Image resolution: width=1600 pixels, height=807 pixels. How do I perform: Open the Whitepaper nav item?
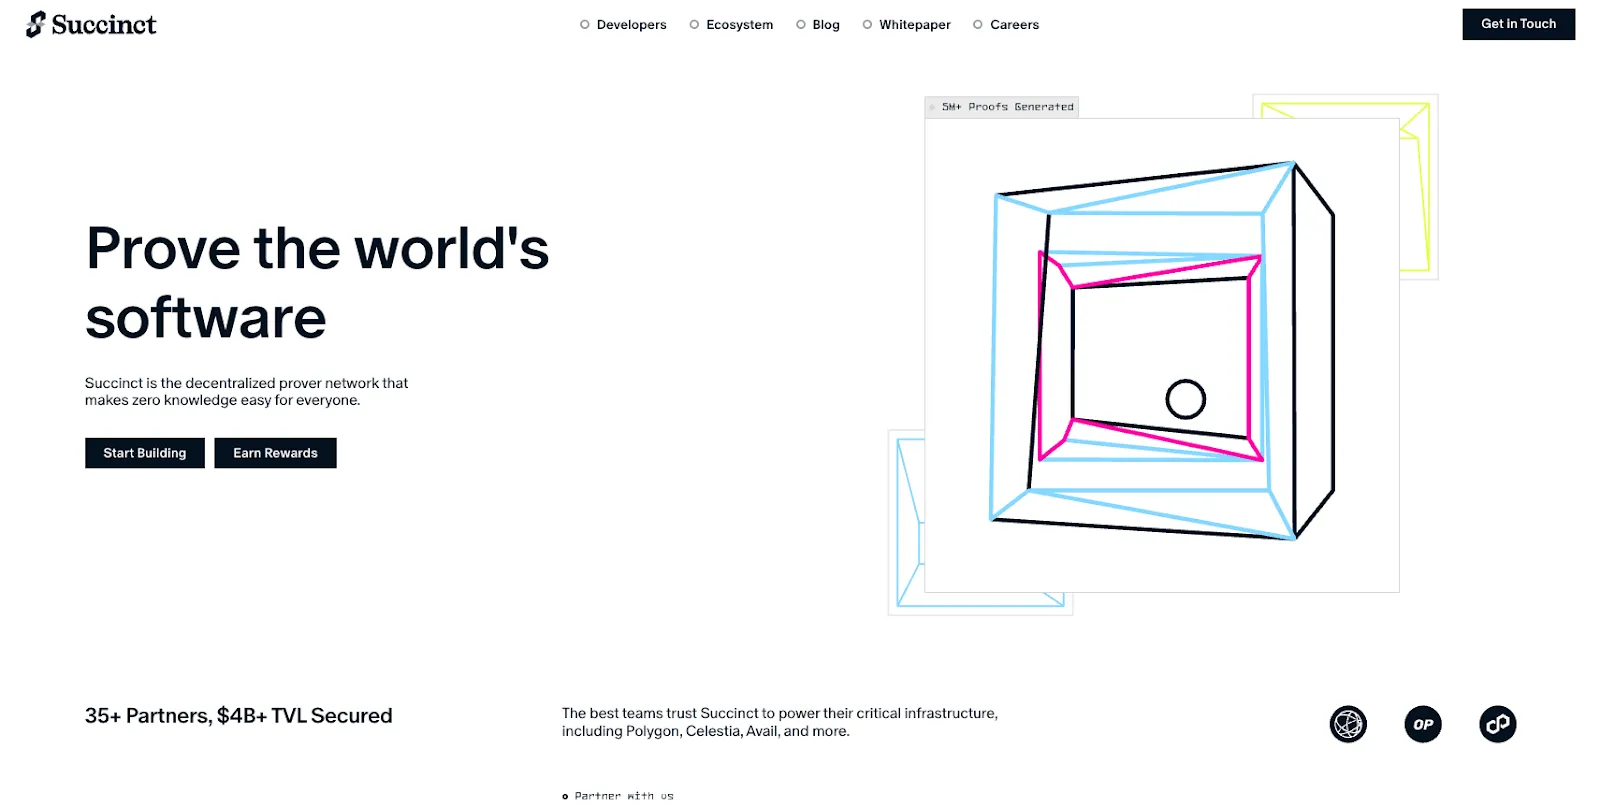(x=915, y=25)
